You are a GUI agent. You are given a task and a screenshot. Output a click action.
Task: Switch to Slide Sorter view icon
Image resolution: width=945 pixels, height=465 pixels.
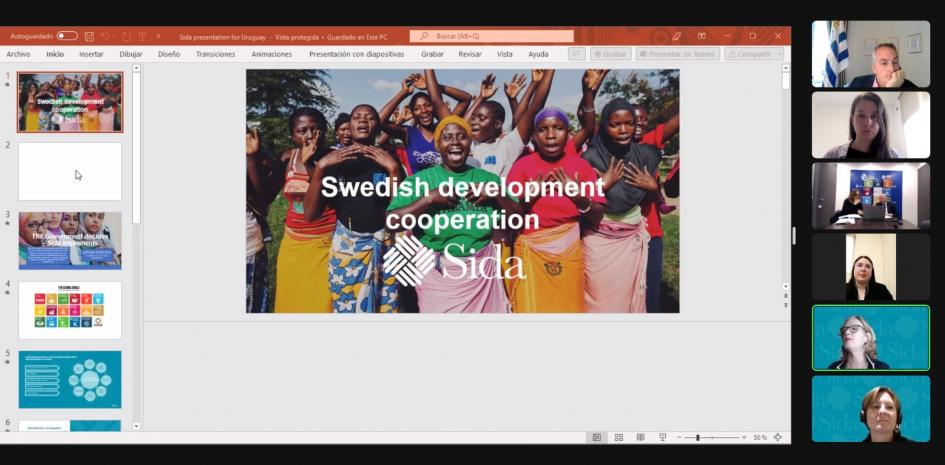pos(619,437)
